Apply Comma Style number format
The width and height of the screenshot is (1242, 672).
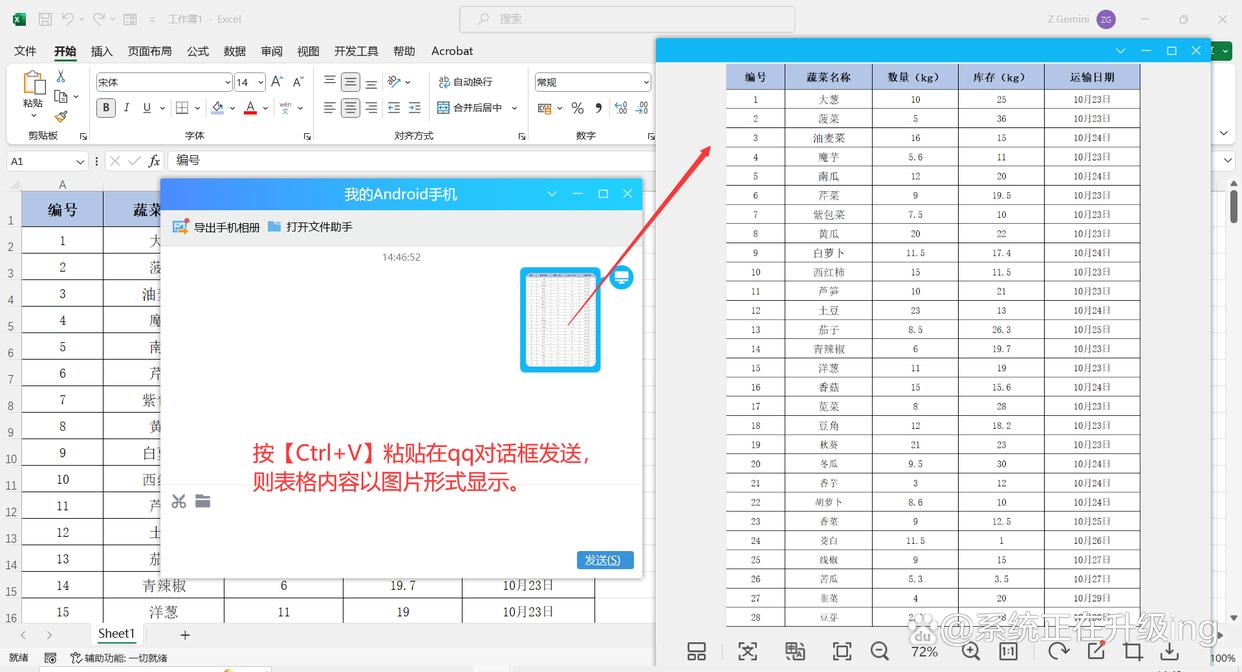point(598,108)
